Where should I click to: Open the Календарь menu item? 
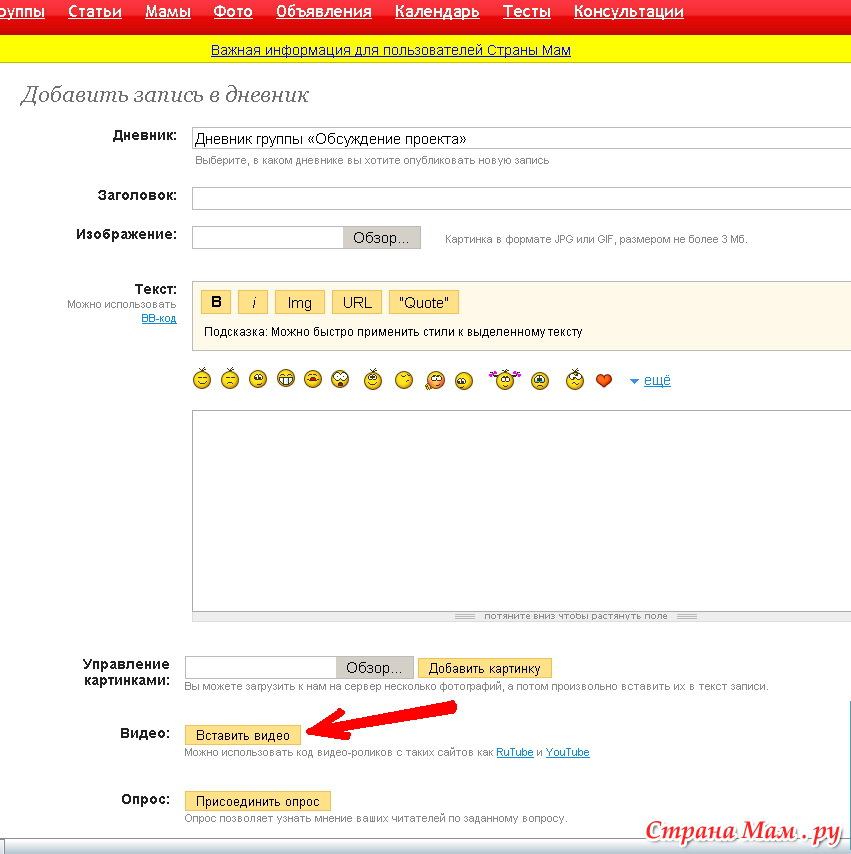click(437, 12)
